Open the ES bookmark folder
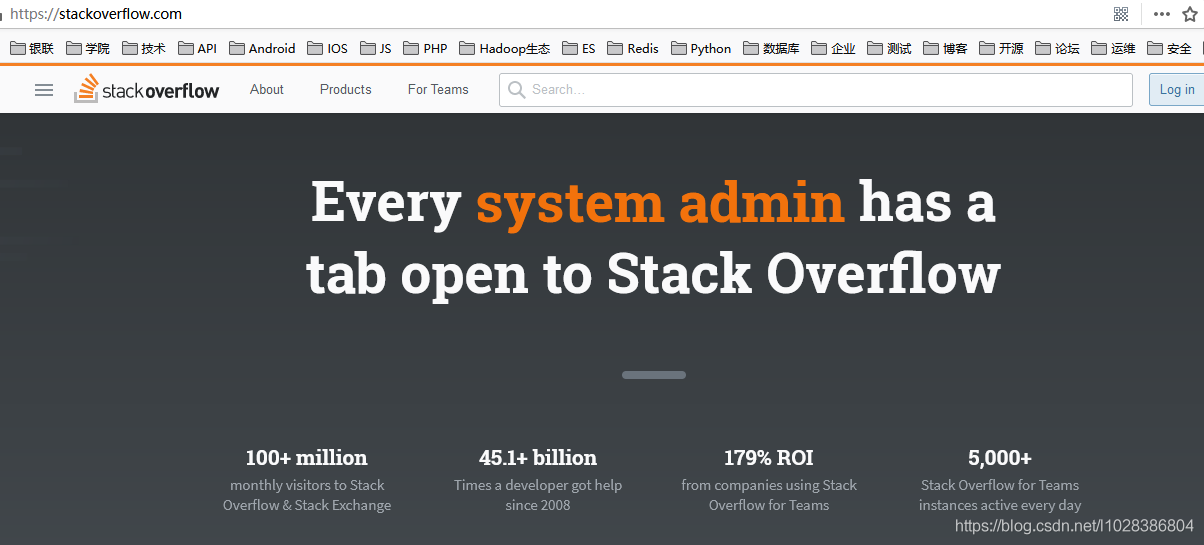1204x545 pixels. click(x=579, y=48)
